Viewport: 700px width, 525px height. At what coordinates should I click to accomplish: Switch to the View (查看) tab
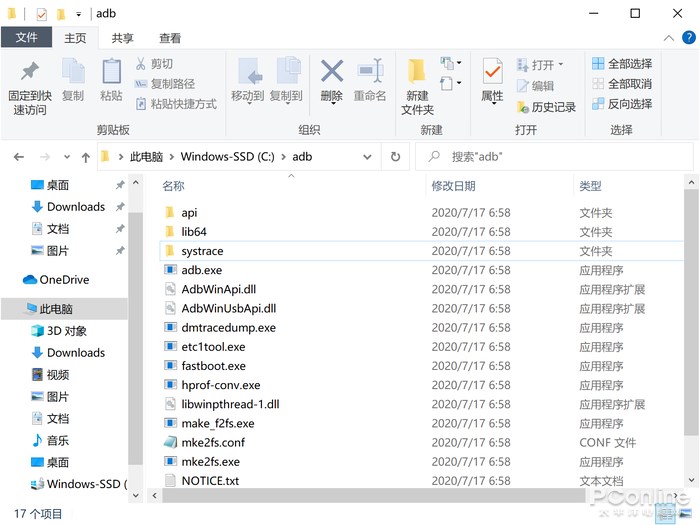pos(170,38)
